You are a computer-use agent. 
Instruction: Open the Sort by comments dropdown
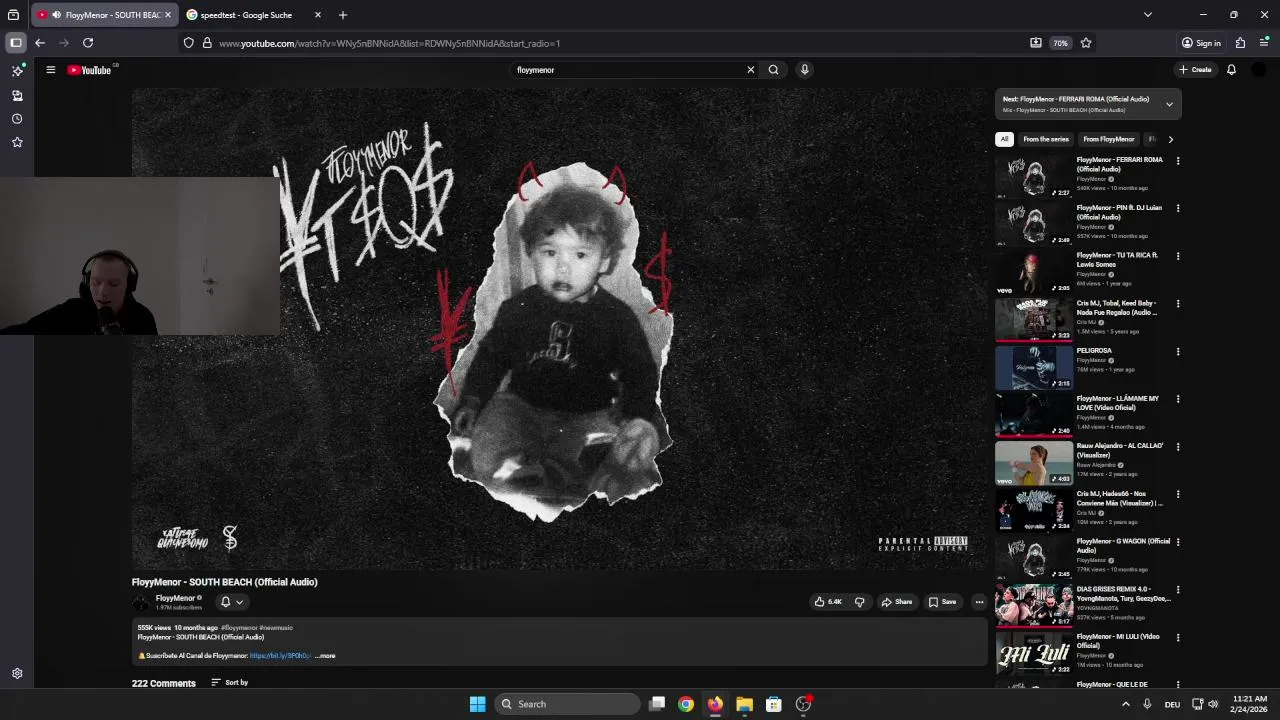[230, 683]
